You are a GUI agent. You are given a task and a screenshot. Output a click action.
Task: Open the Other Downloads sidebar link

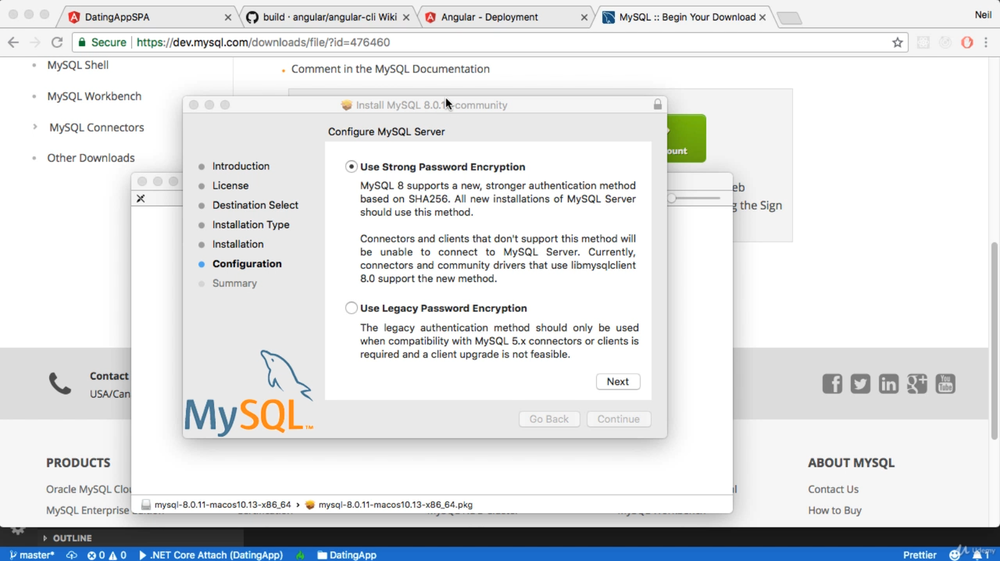91,158
